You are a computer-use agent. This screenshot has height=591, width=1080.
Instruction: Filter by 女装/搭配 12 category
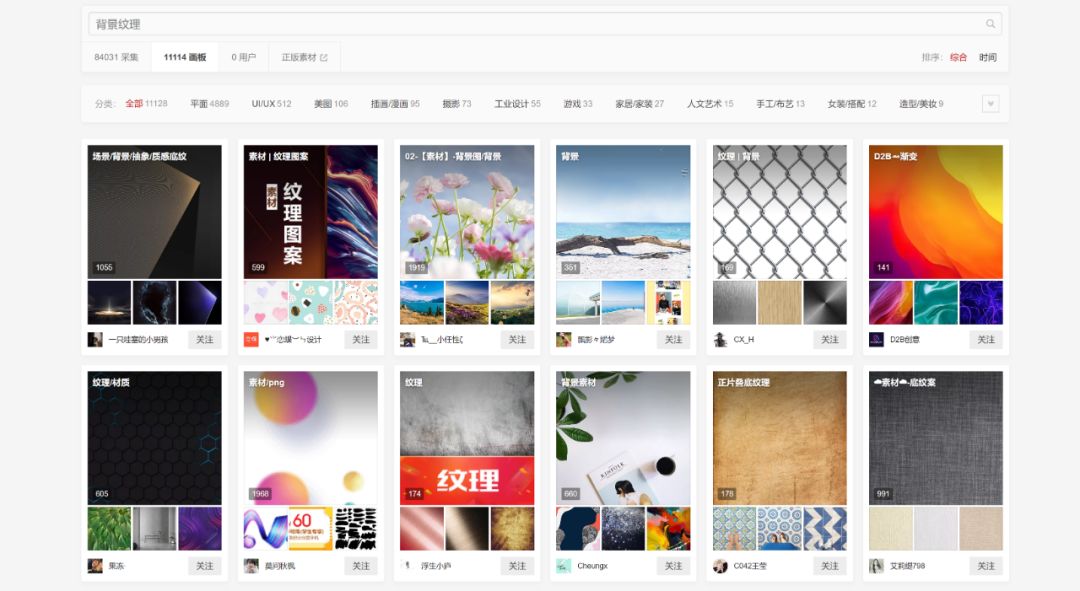point(851,104)
